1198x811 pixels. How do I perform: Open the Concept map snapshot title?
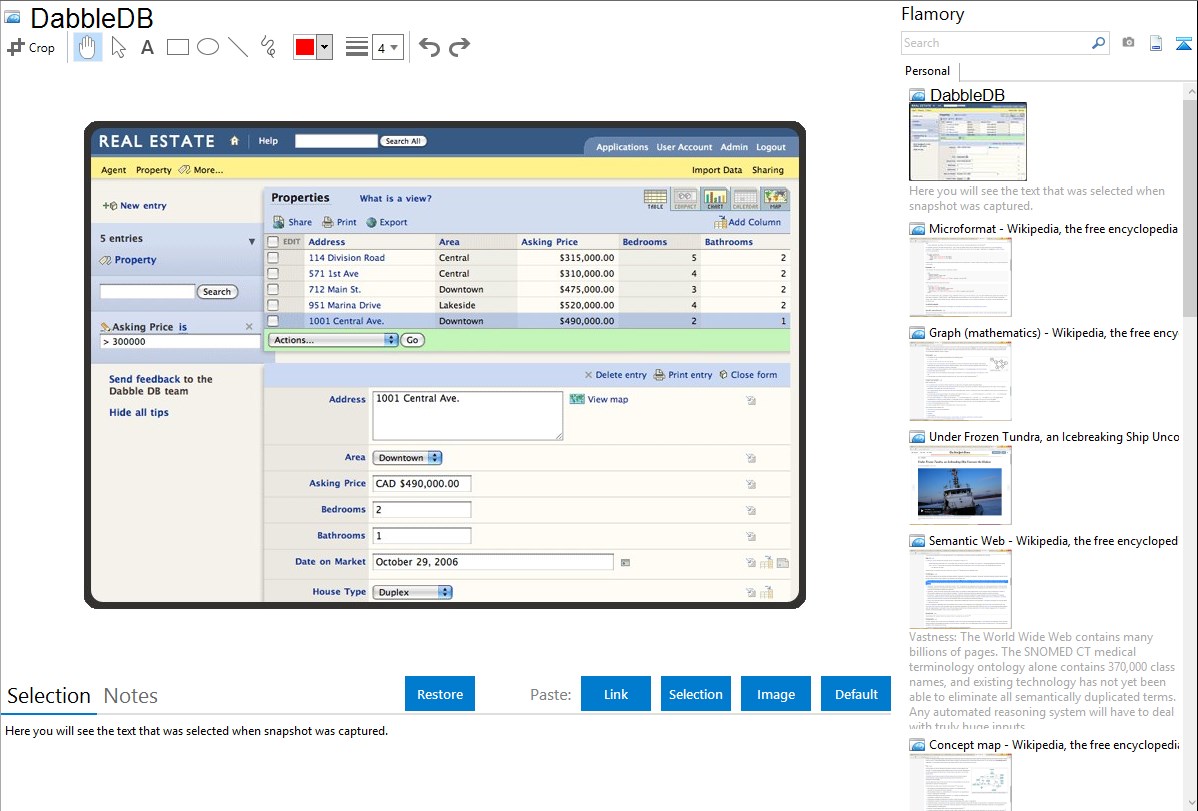[1053, 744]
